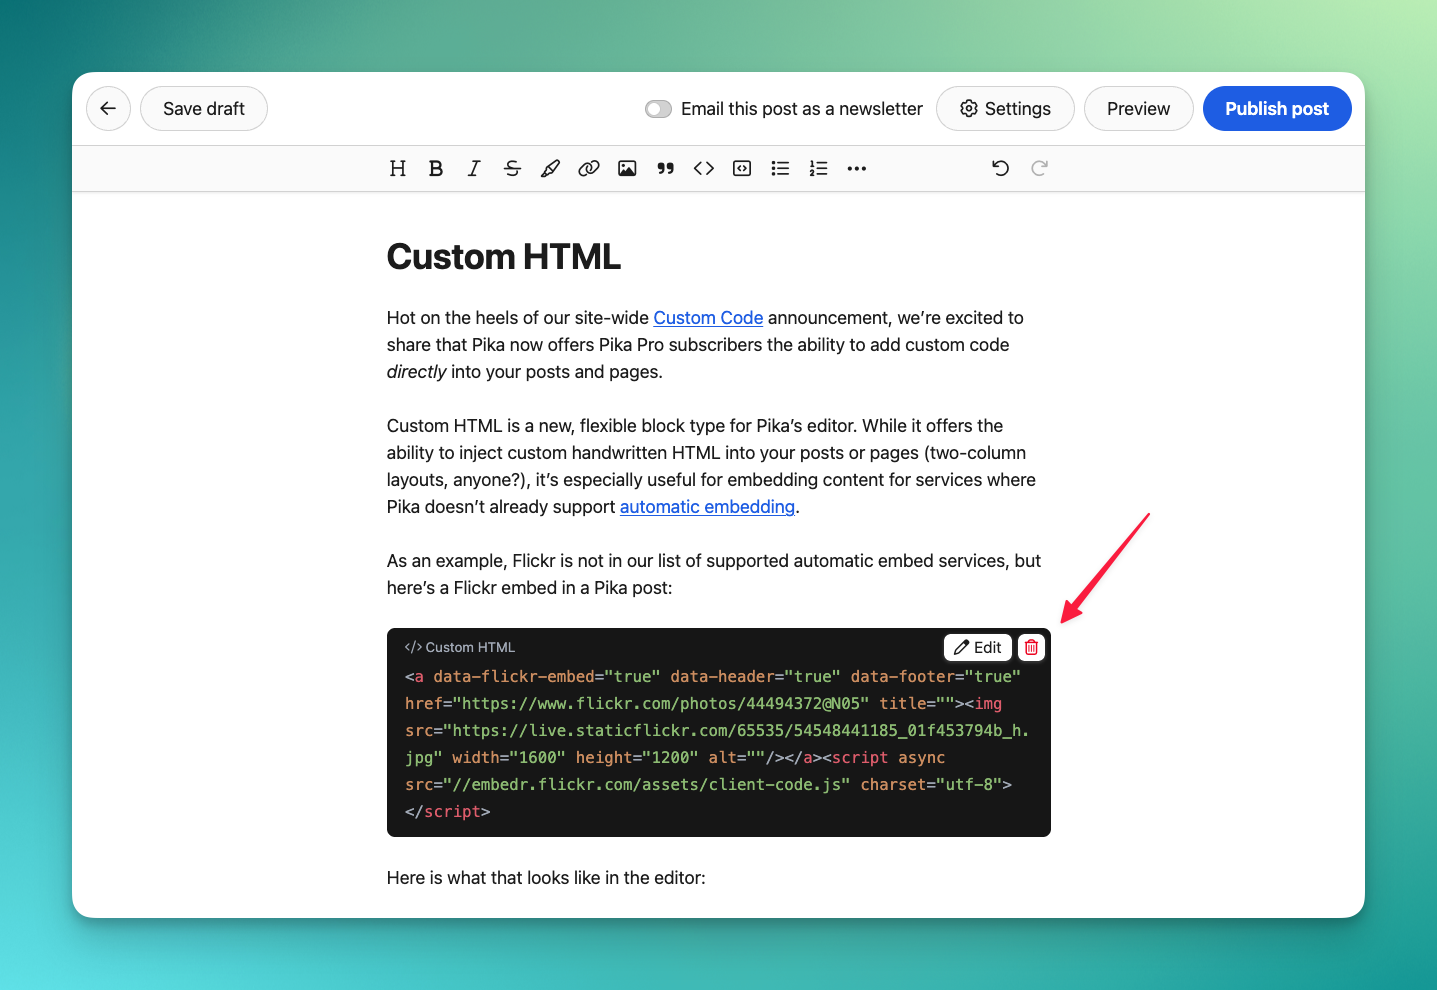
Task: Toggle Email this post as a newsletter
Action: [658, 109]
